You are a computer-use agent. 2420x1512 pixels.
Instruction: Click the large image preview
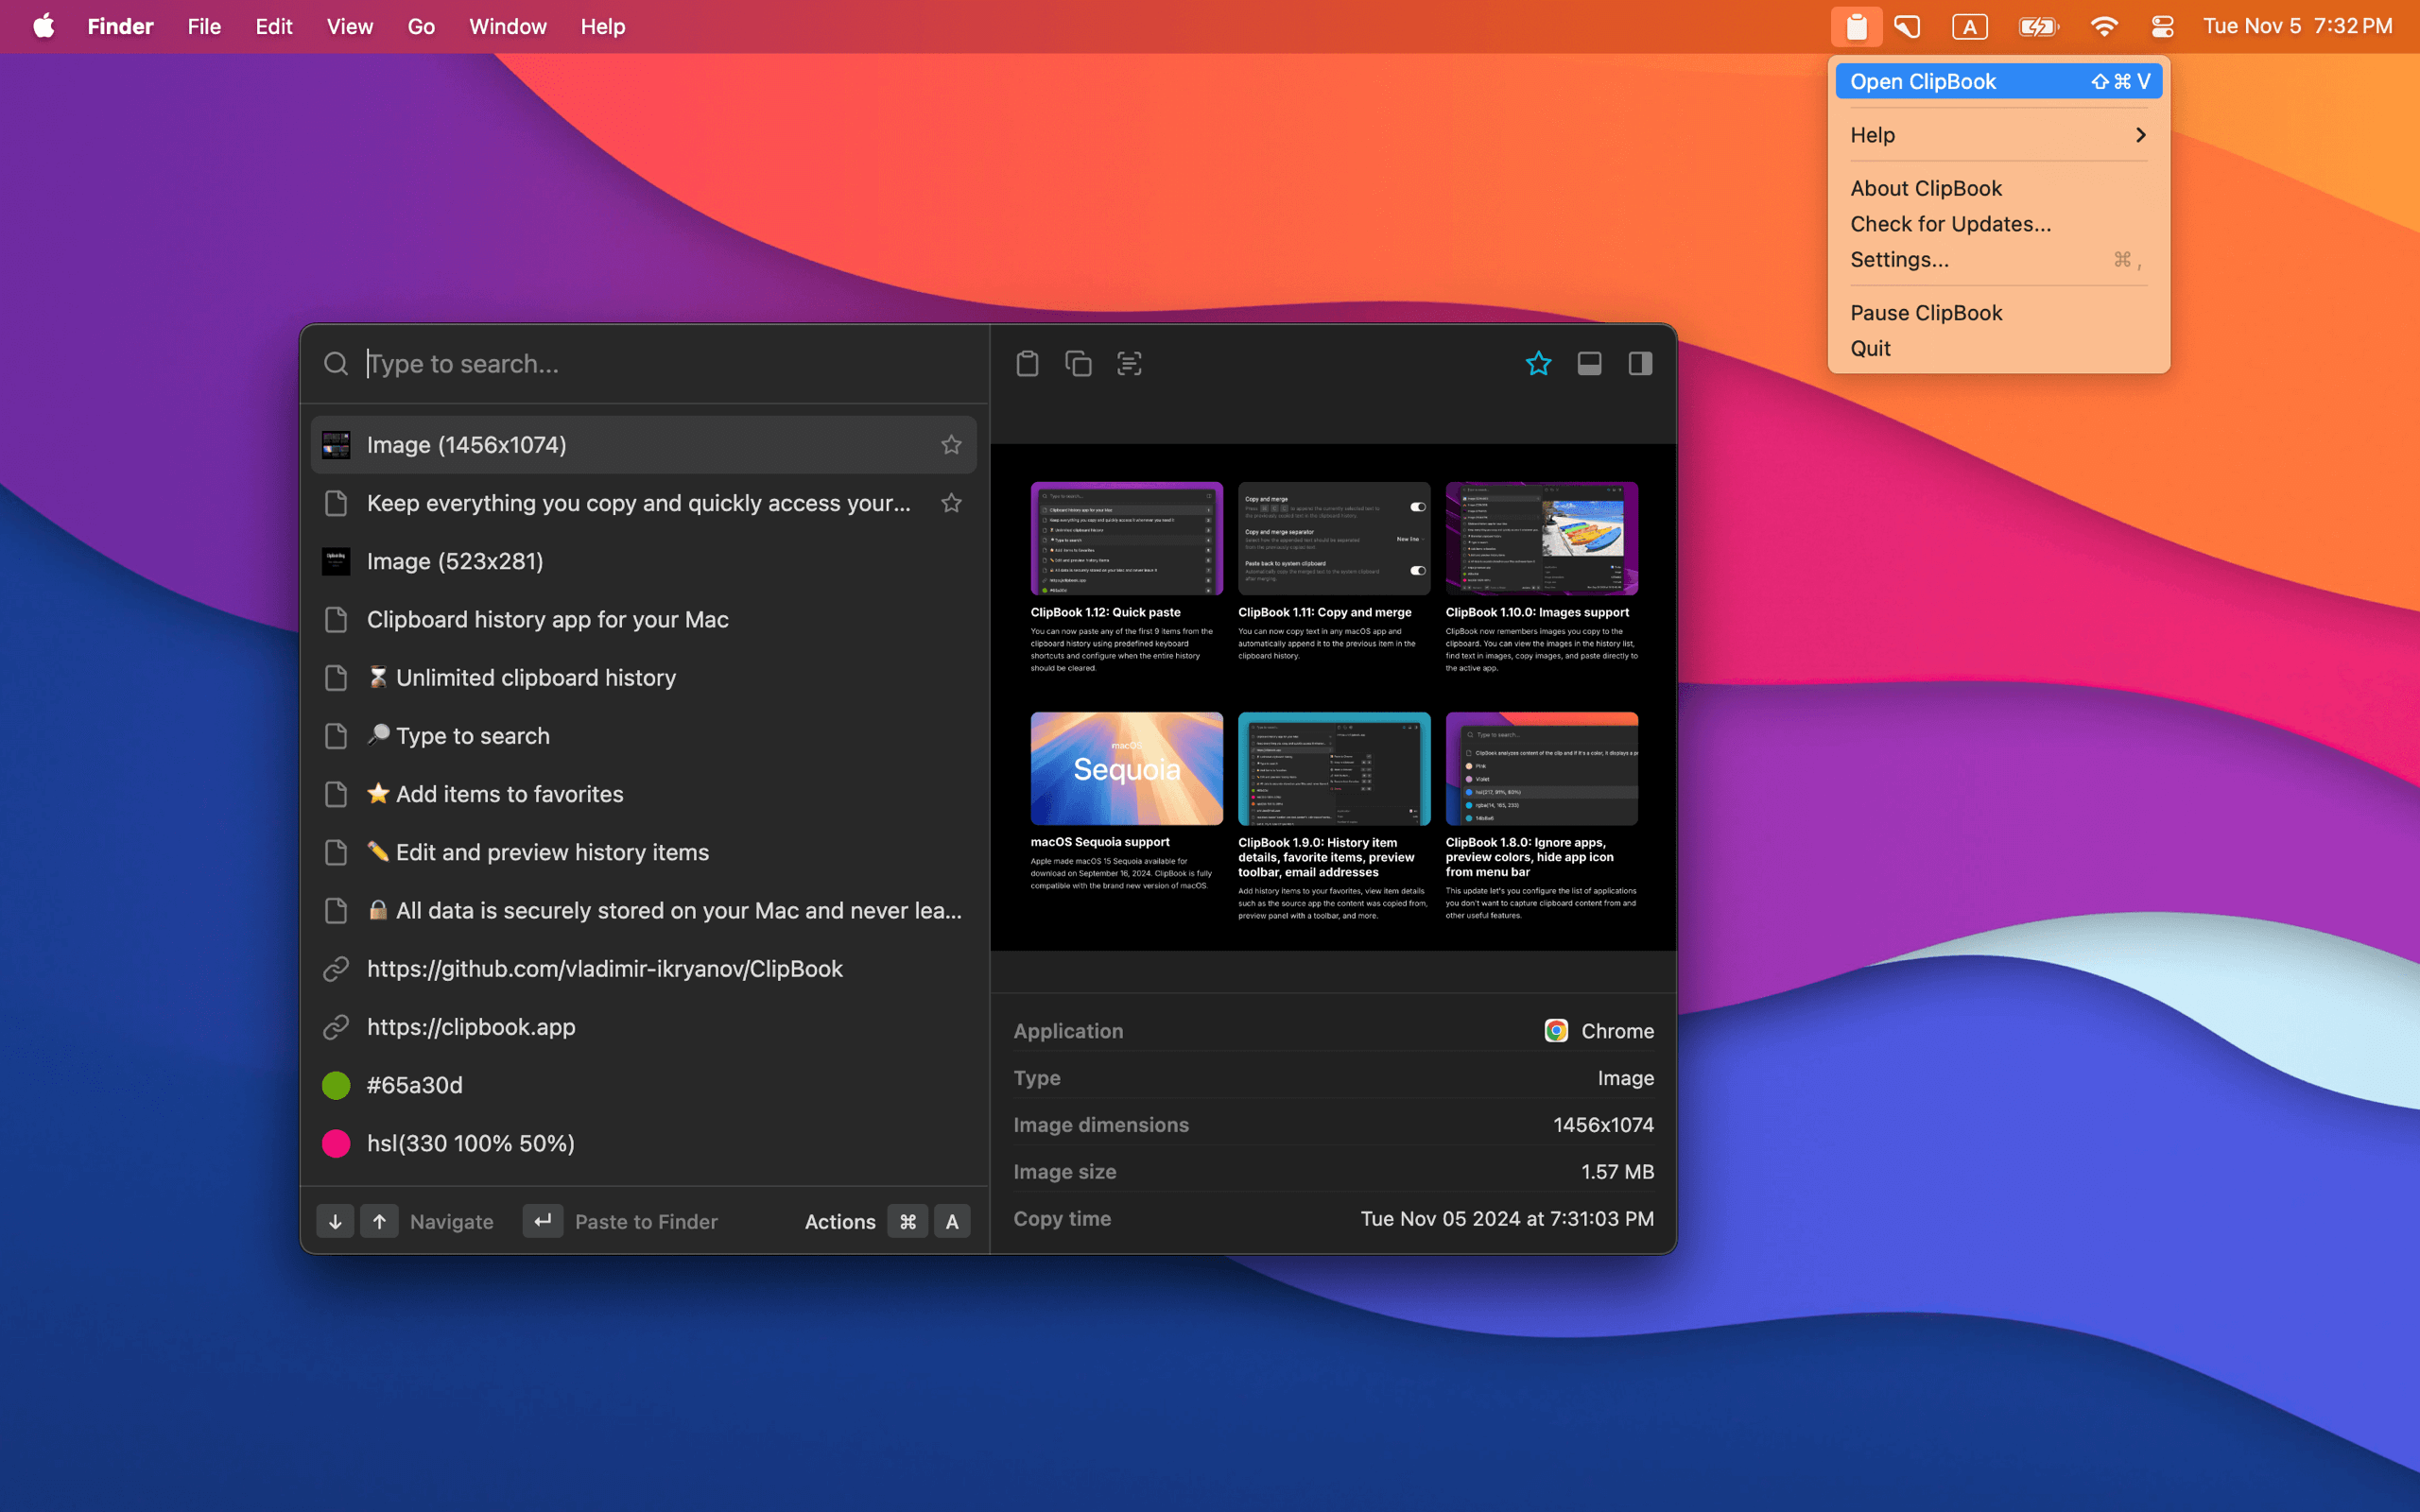1333,697
